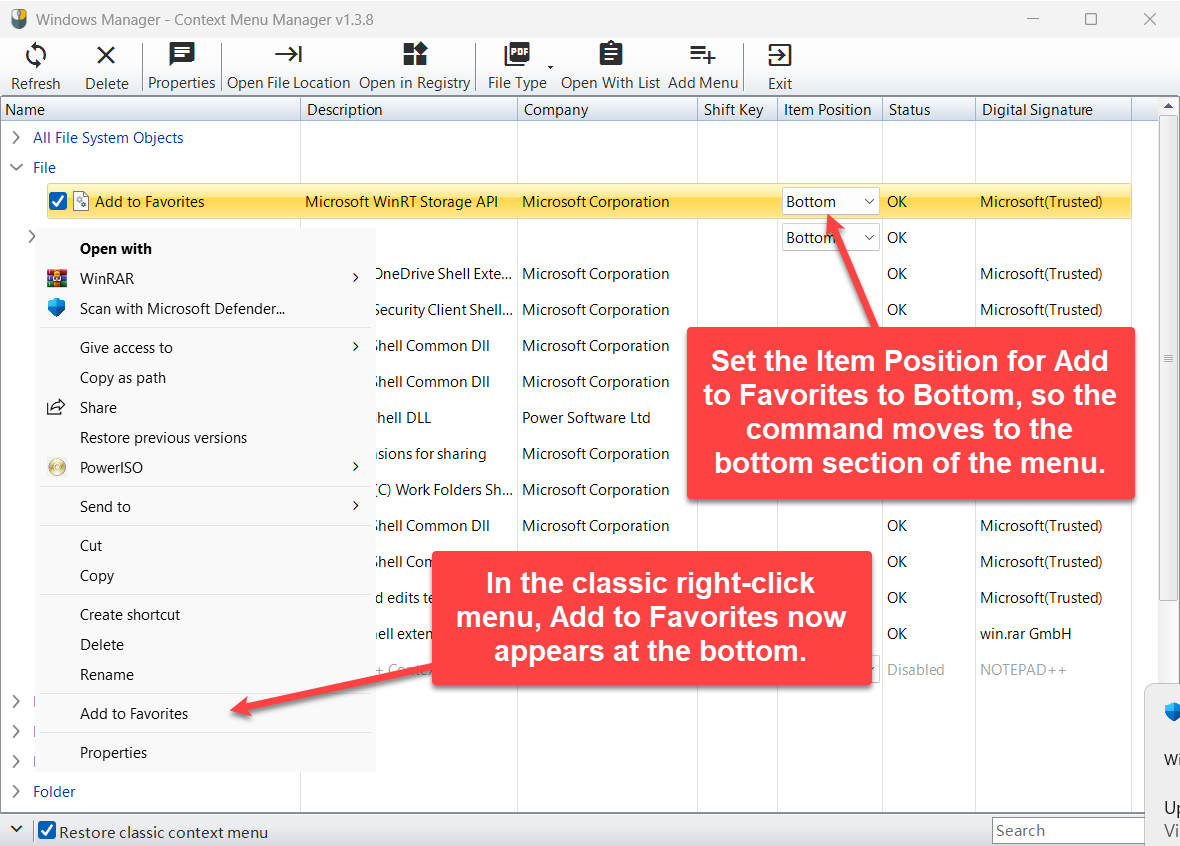
Task: Click the Open With List icon
Action: (x=610, y=54)
